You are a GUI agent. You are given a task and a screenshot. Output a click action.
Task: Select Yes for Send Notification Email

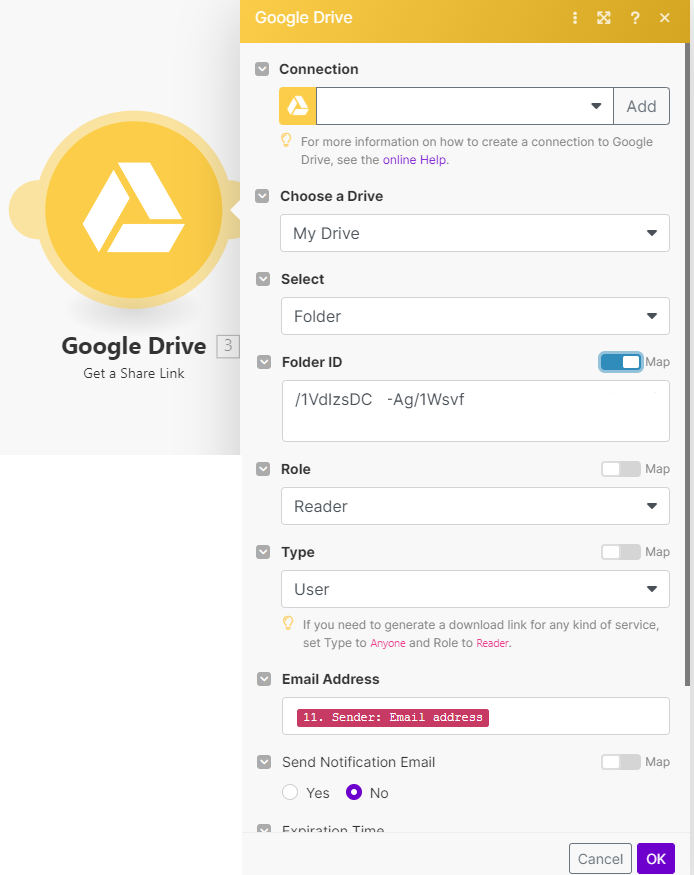coord(290,792)
